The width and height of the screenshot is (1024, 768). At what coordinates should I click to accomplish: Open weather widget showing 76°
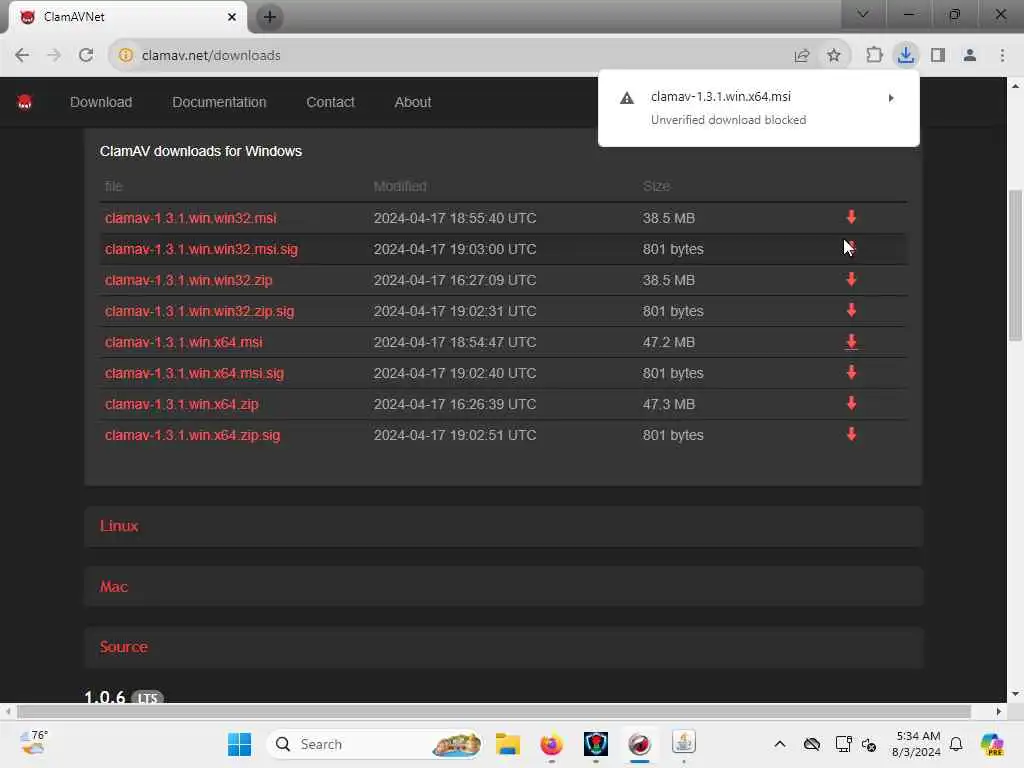pyautogui.click(x=33, y=743)
